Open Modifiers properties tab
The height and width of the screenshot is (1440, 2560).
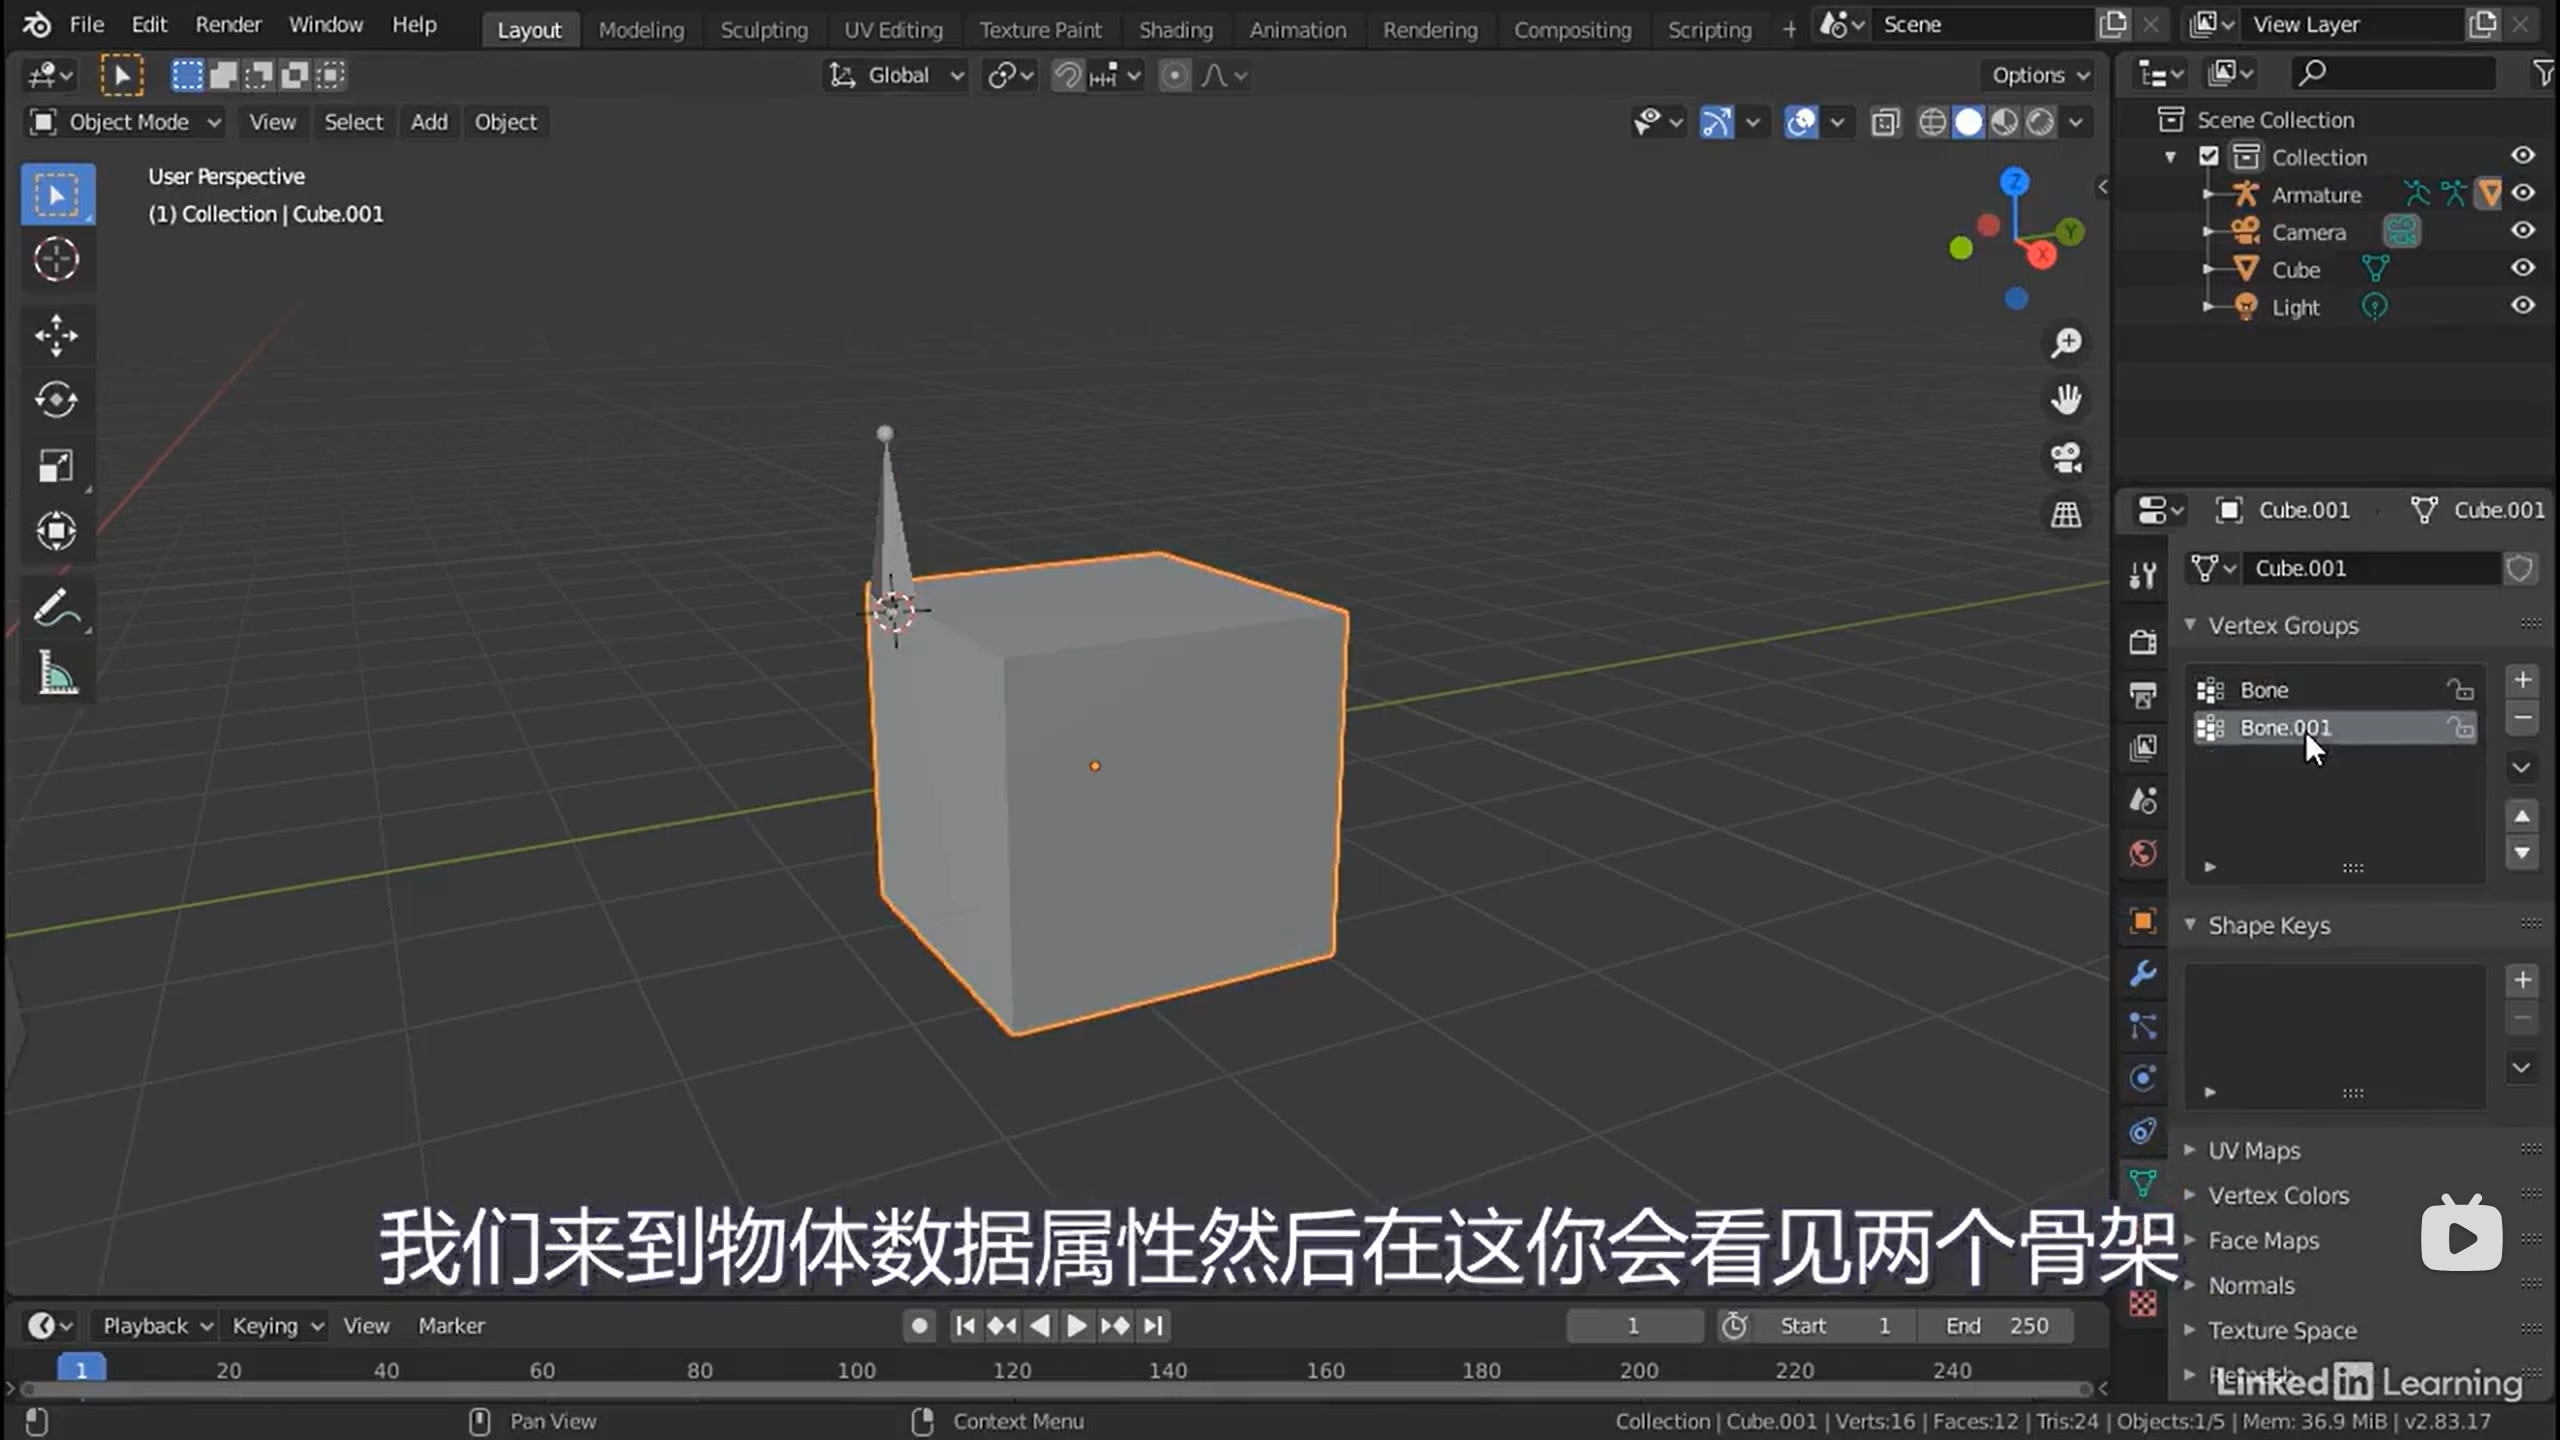(2142, 974)
